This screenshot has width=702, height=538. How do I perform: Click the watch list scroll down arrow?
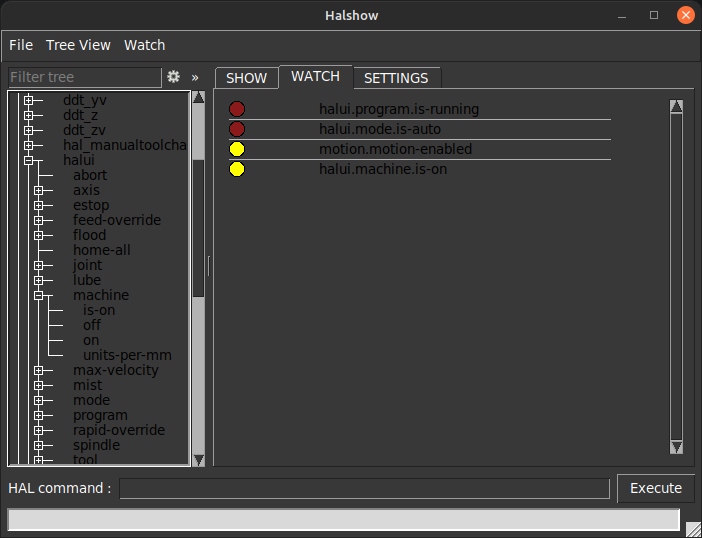pyautogui.click(x=676, y=447)
